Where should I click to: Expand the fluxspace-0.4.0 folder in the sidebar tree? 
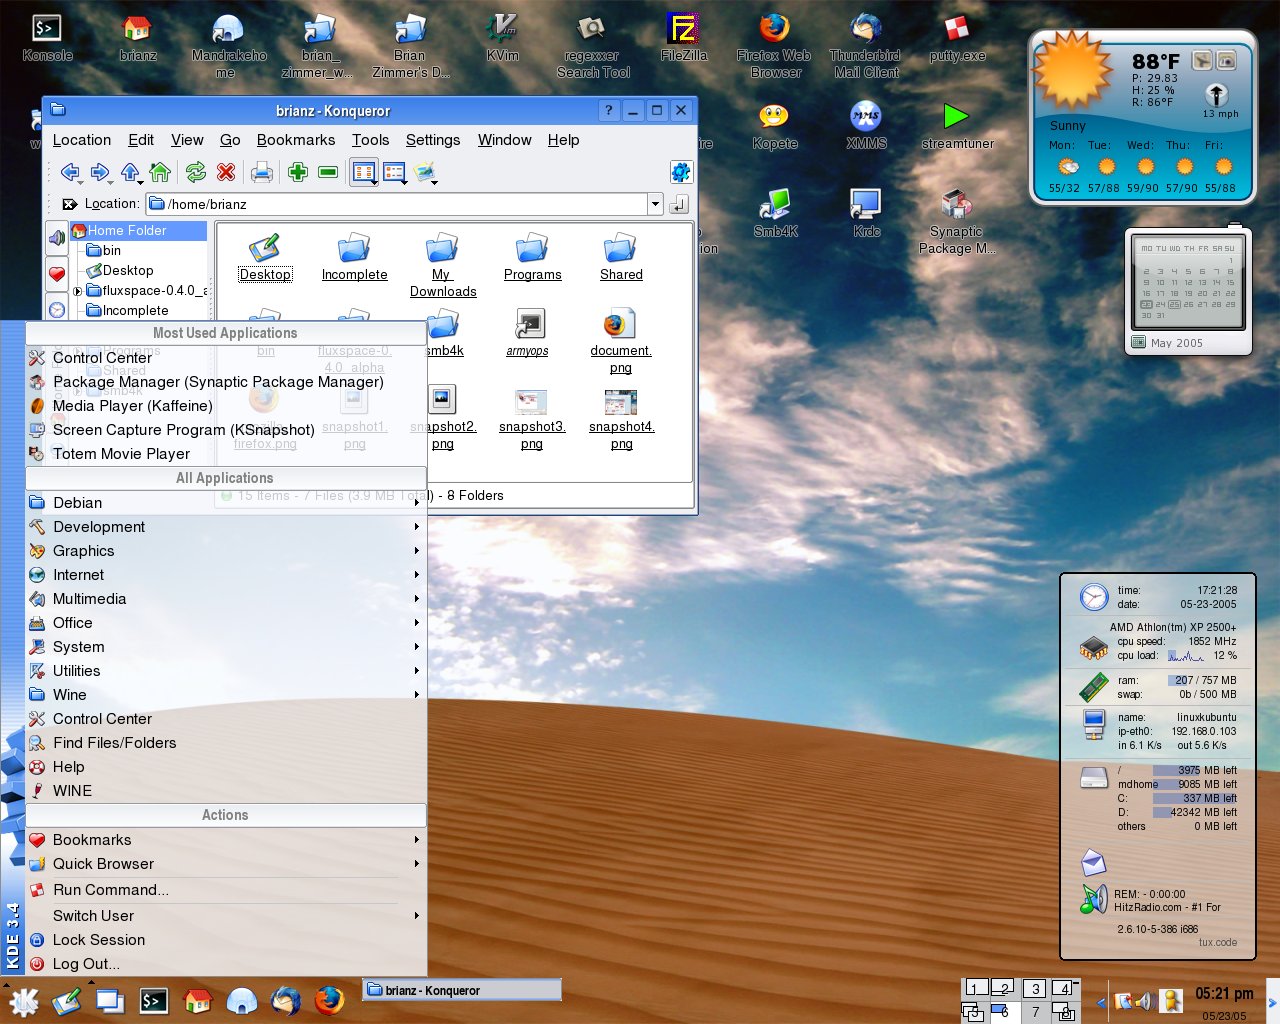point(77,290)
